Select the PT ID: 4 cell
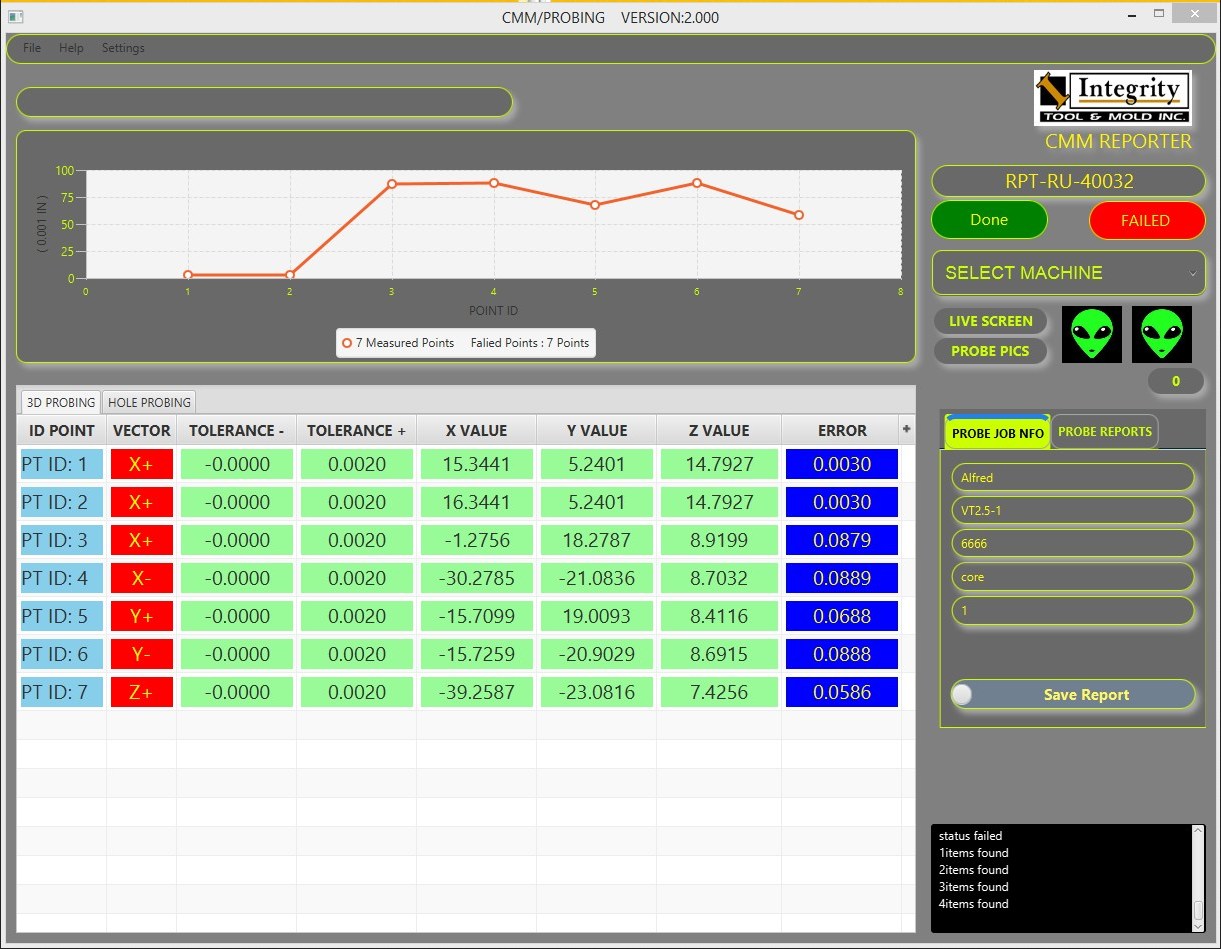Image resolution: width=1221 pixels, height=949 pixels. (62, 578)
